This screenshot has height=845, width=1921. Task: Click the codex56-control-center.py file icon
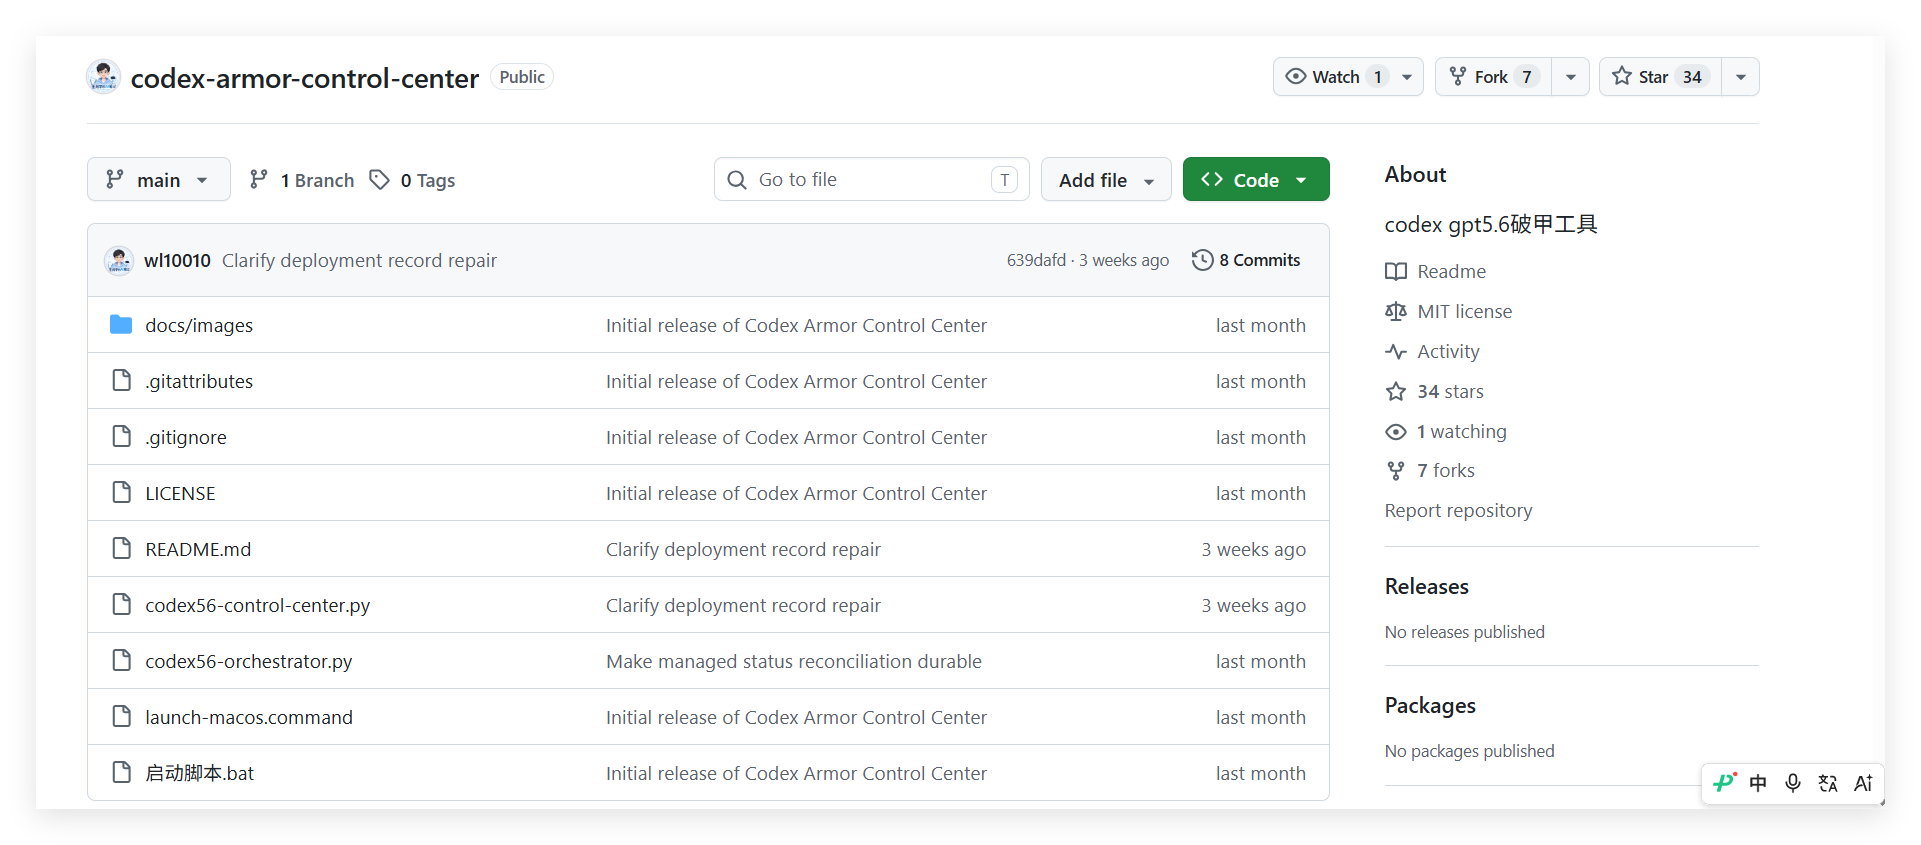click(x=122, y=604)
